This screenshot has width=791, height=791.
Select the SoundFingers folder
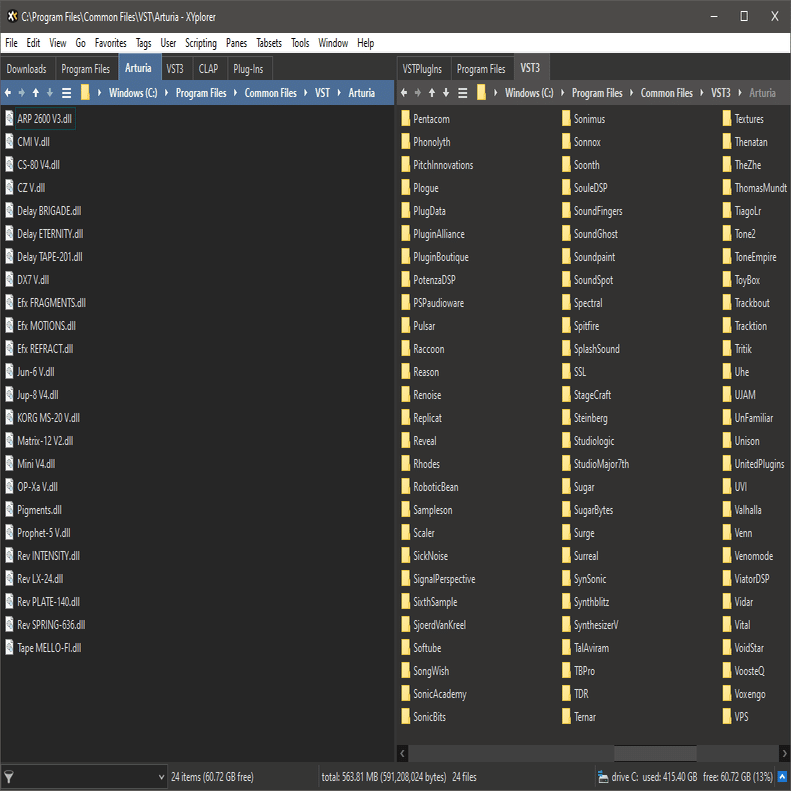coord(598,211)
